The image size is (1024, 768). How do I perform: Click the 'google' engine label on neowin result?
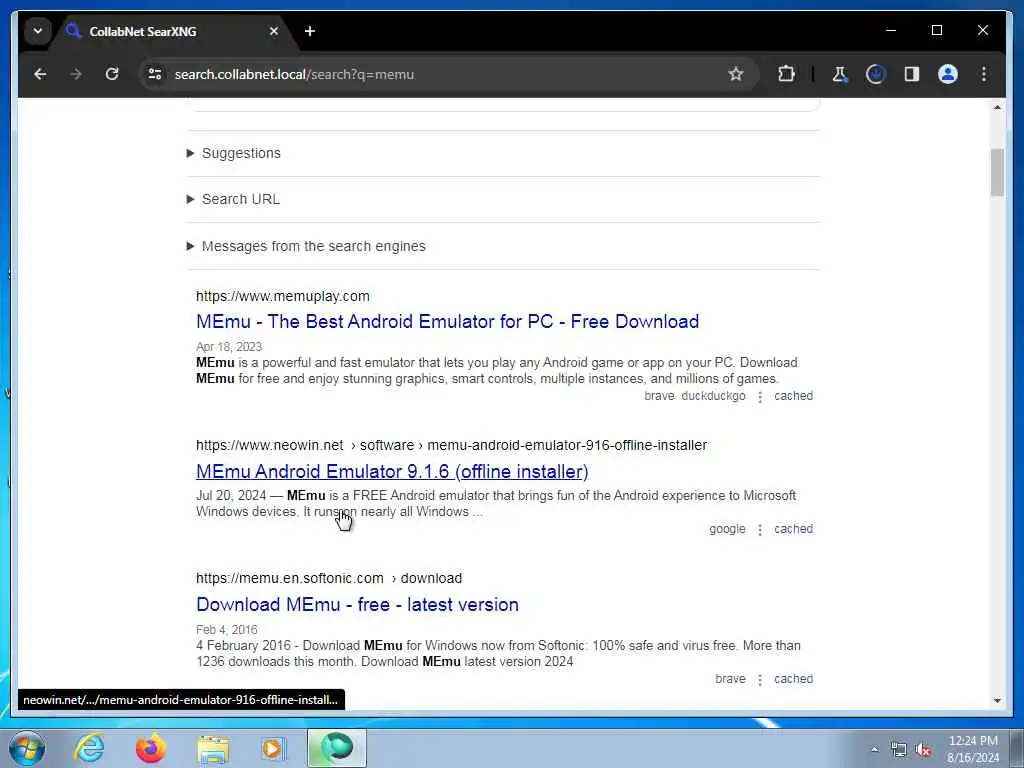pos(728,529)
